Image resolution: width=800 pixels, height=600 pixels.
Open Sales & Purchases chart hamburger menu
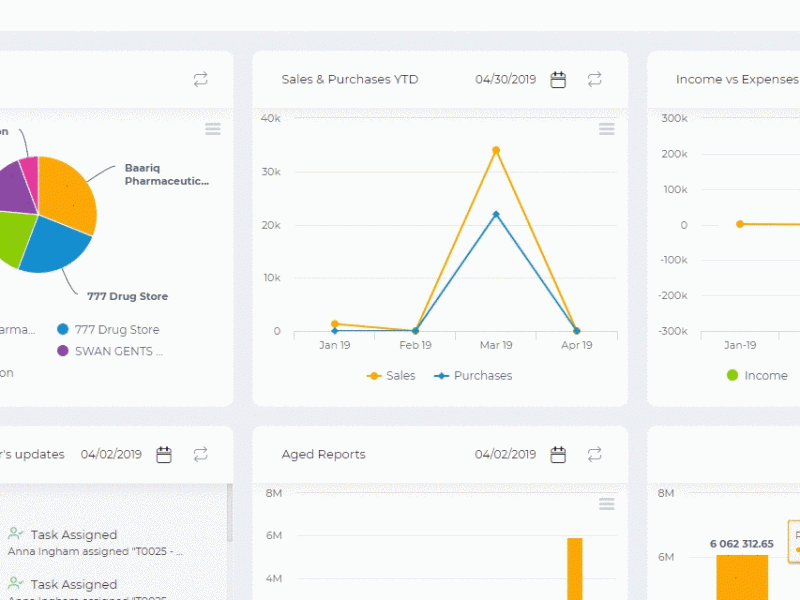(607, 129)
